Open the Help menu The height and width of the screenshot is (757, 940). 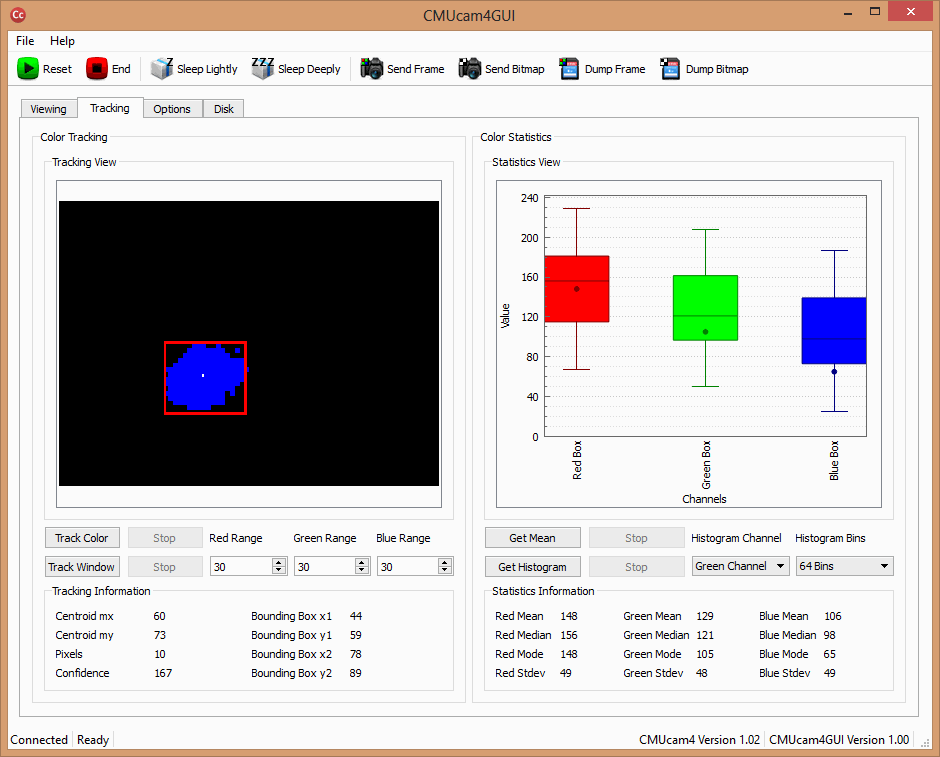coord(62,41)
